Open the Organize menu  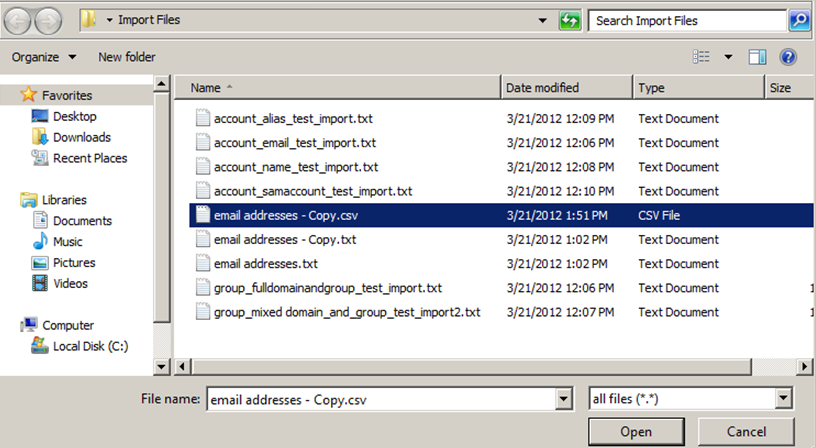[44, 57]
